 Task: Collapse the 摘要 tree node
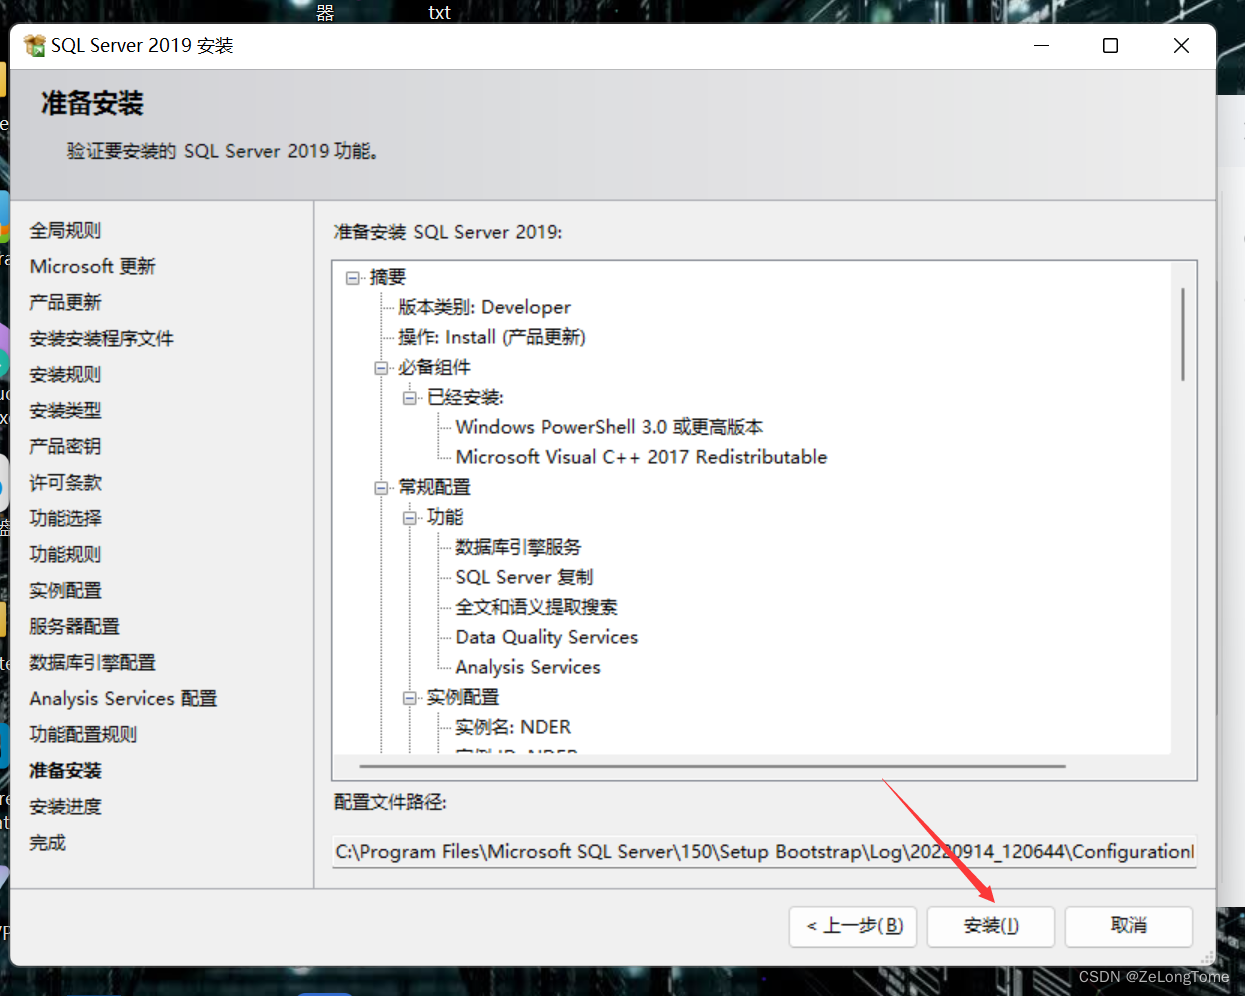(353, 277)
